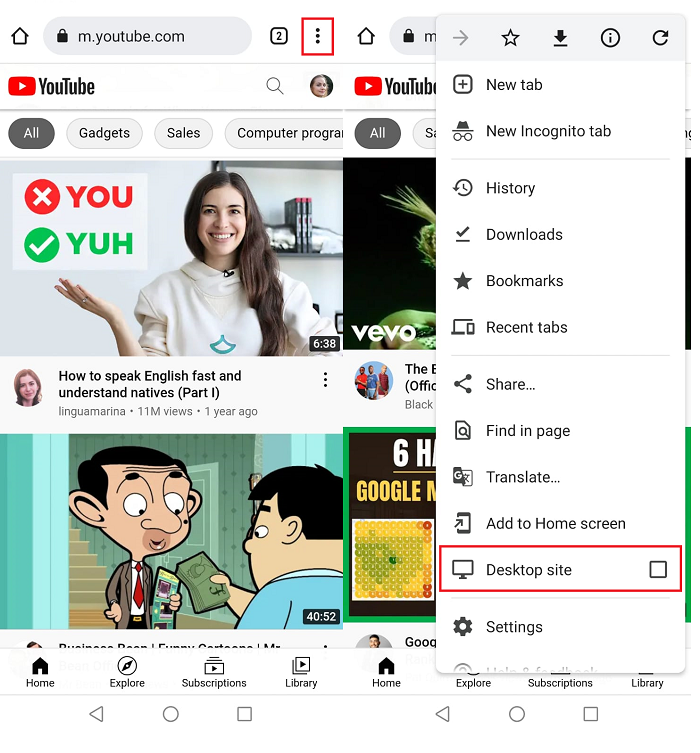Select the All filter chip in left screen

coord(31,133)
